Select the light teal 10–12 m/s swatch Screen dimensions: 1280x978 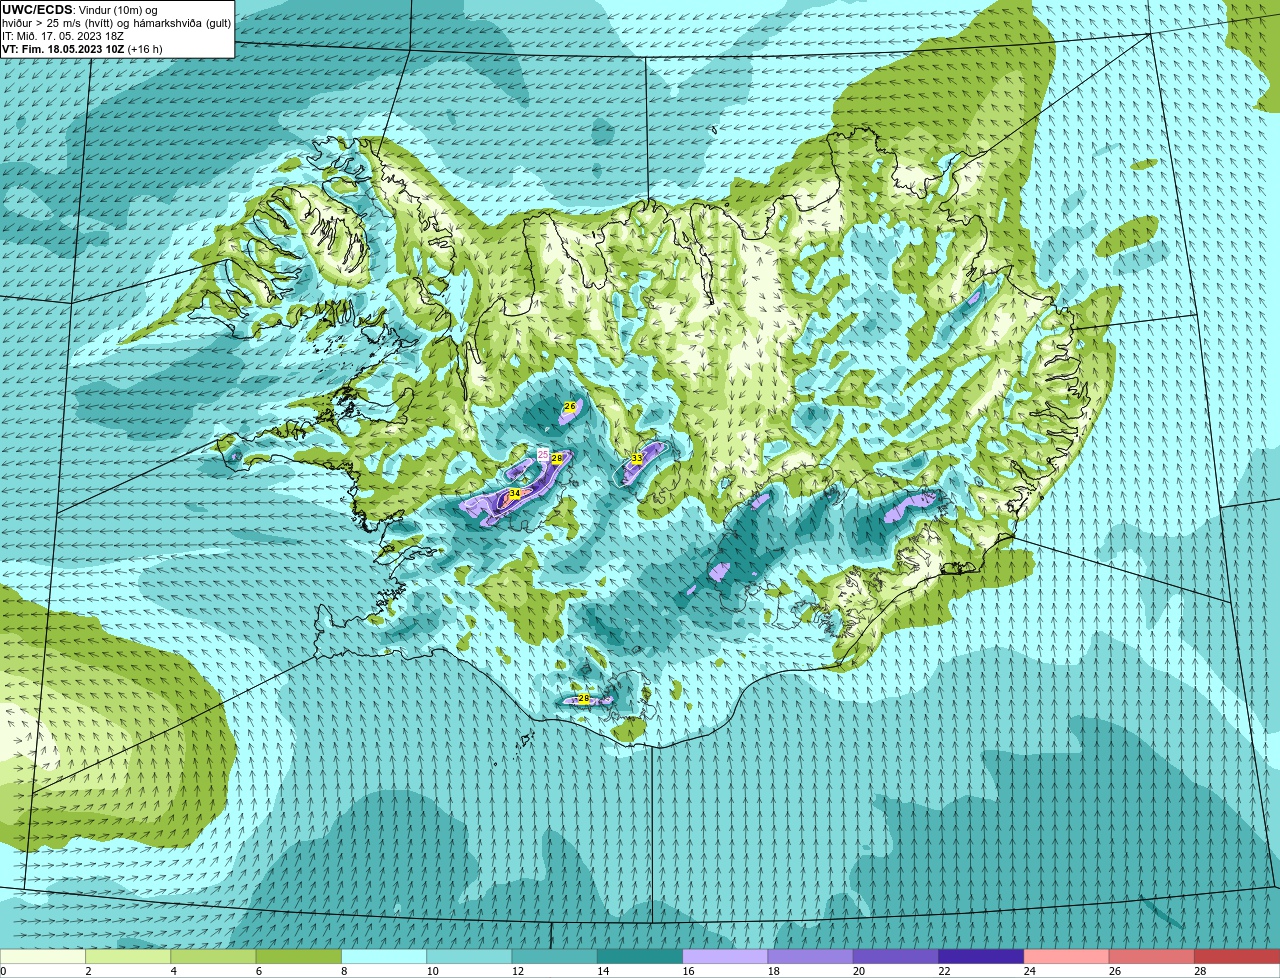(469, 956)
